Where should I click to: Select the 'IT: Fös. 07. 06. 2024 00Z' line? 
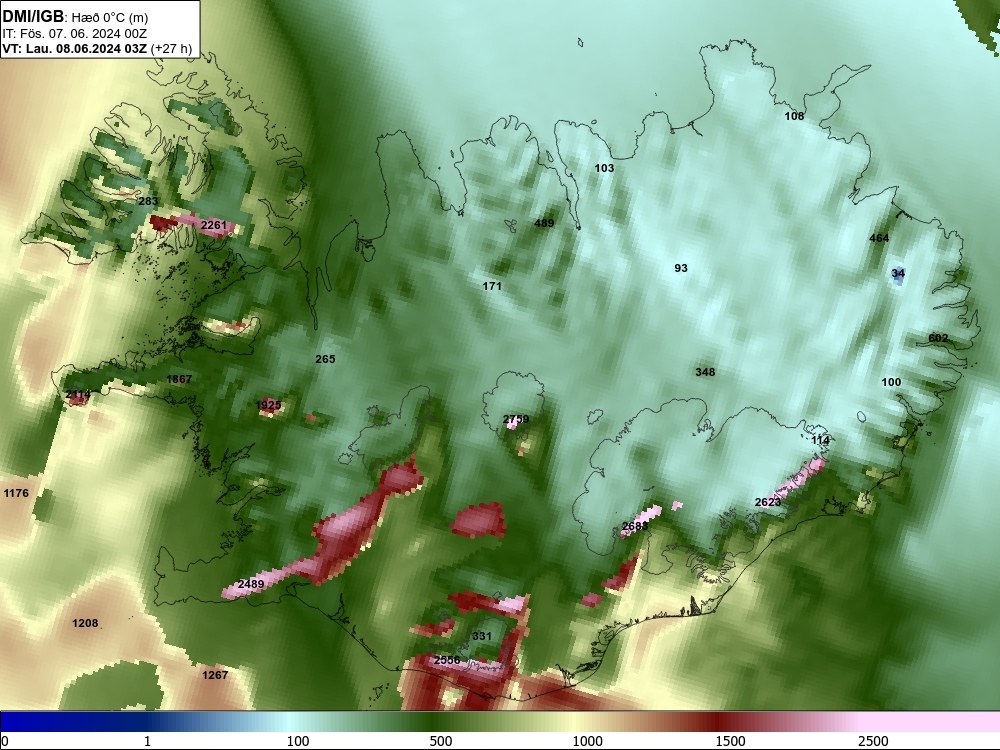click(x=75, y=34)
